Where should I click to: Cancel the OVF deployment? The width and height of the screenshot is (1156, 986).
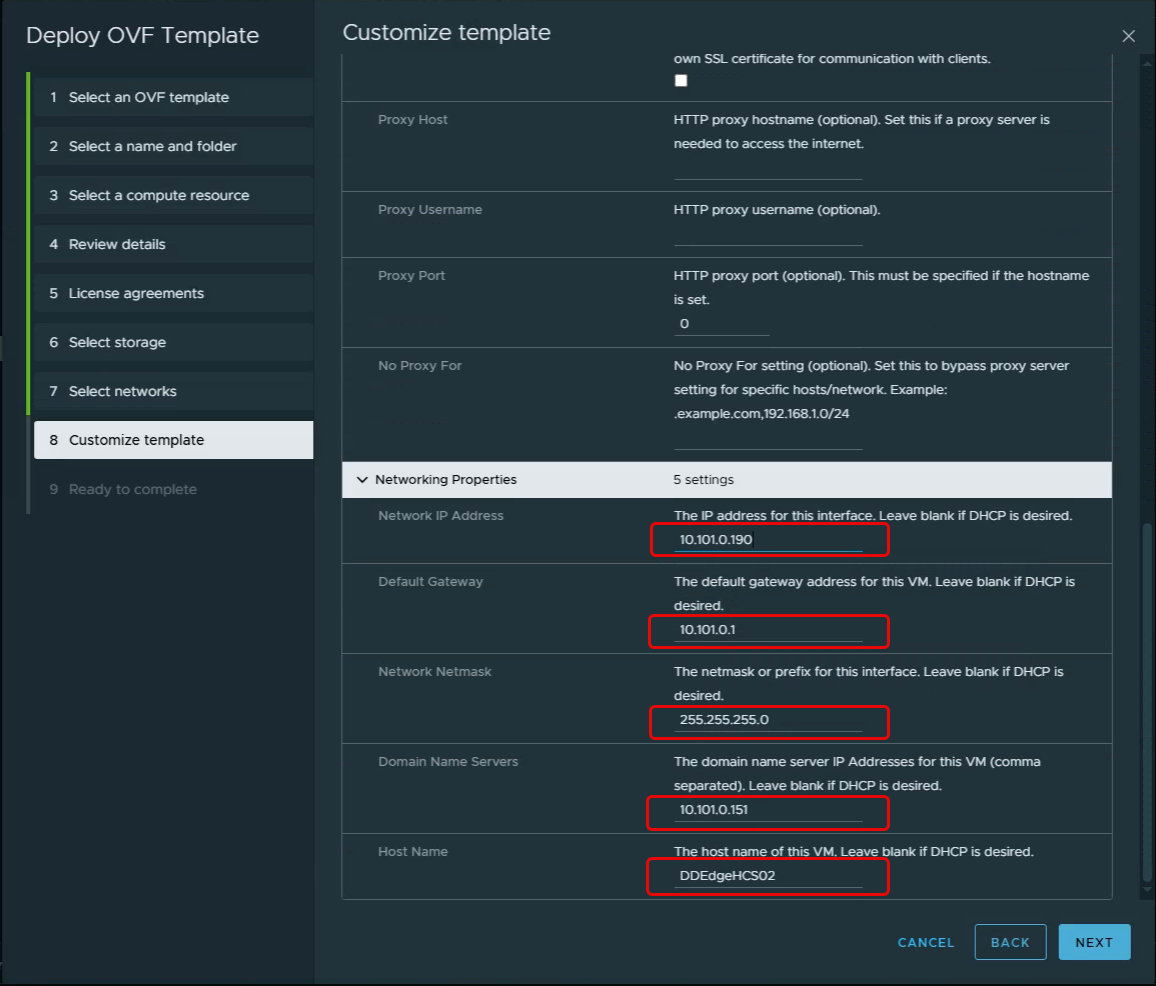click(926, 942)
